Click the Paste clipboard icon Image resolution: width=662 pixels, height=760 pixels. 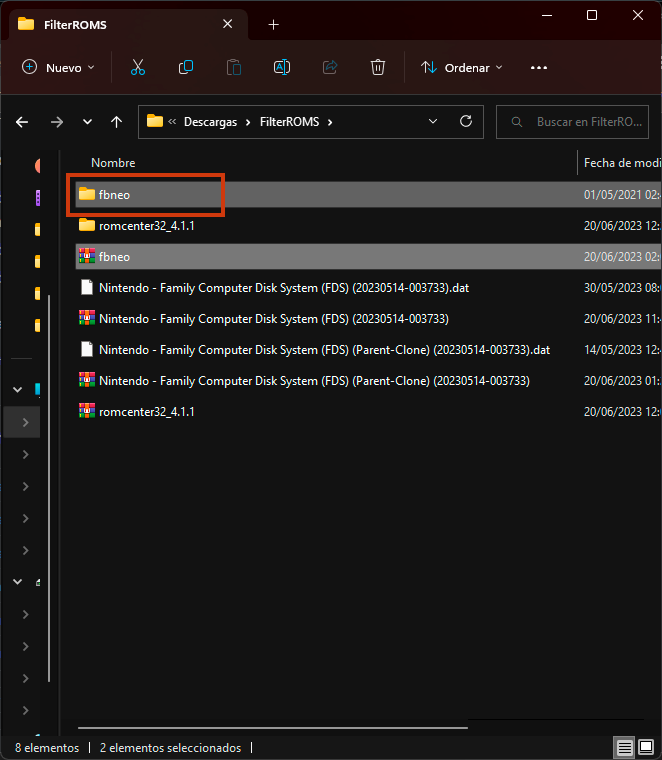point(234,67)
